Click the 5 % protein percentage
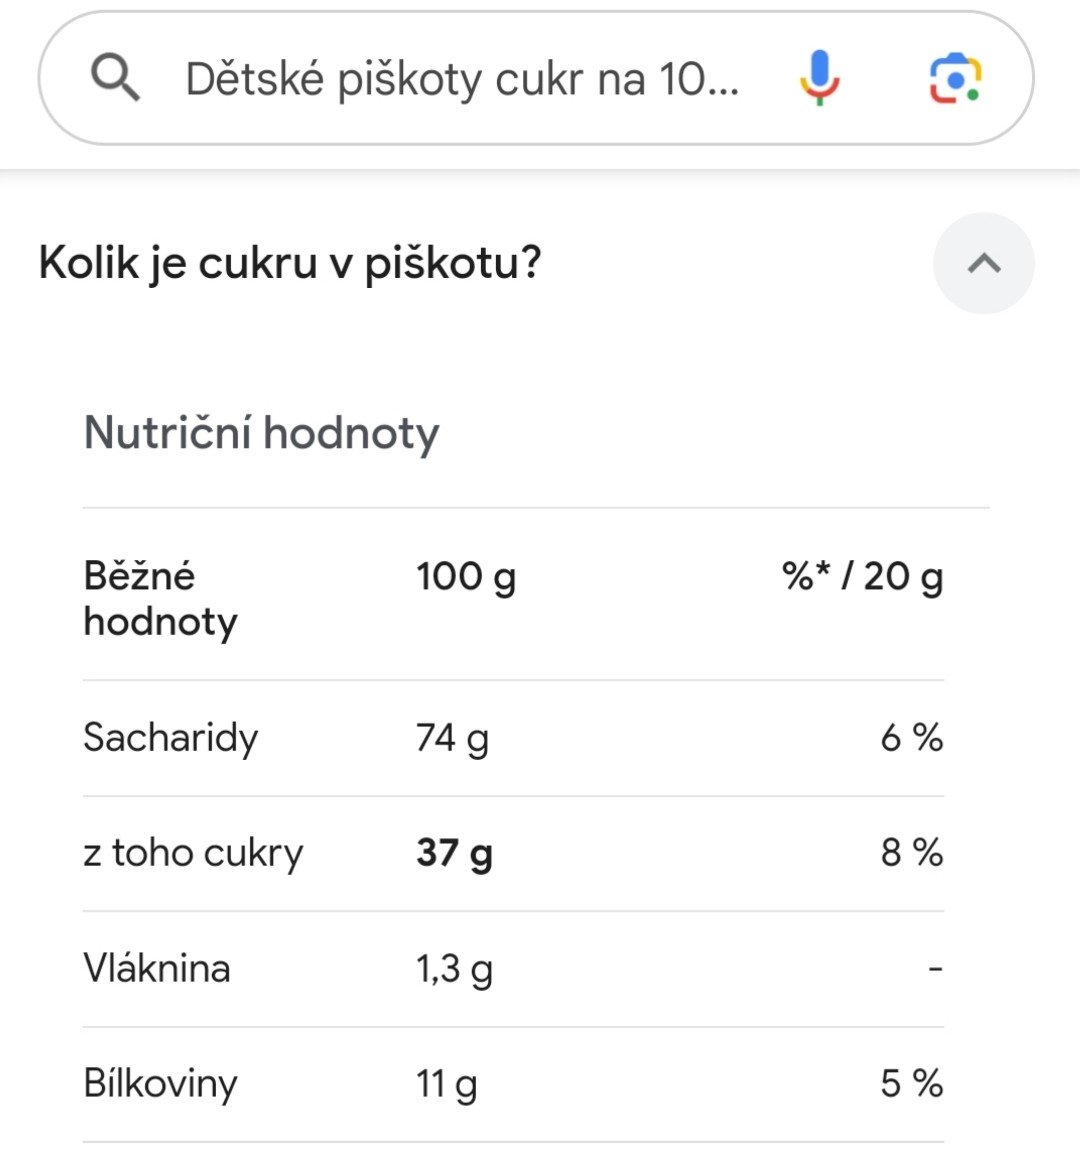The image size is (1080, 1159). coord(911,1083)
